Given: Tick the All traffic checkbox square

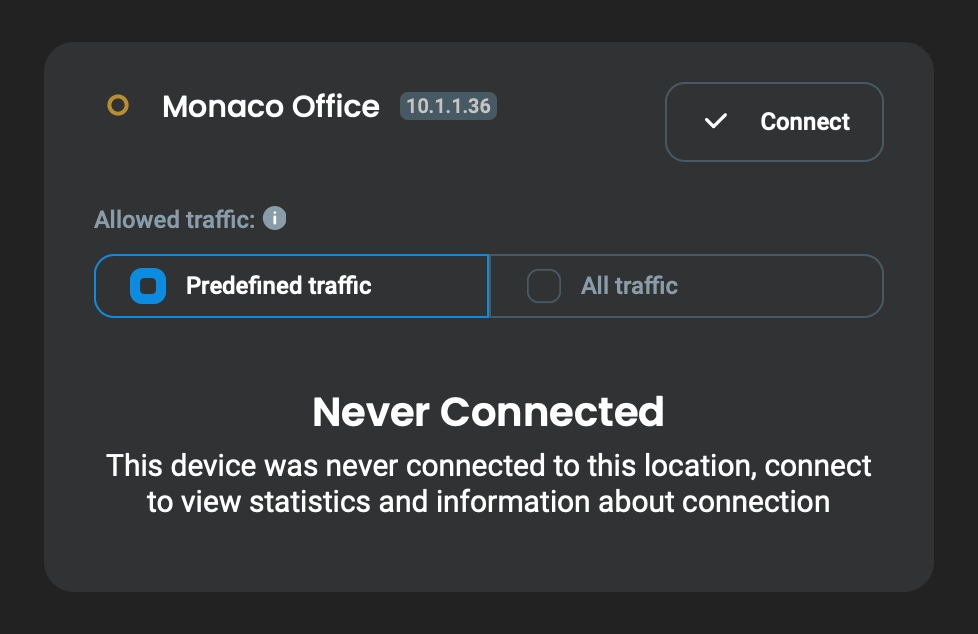Looking at the screenshot, I should pos(543,286).
